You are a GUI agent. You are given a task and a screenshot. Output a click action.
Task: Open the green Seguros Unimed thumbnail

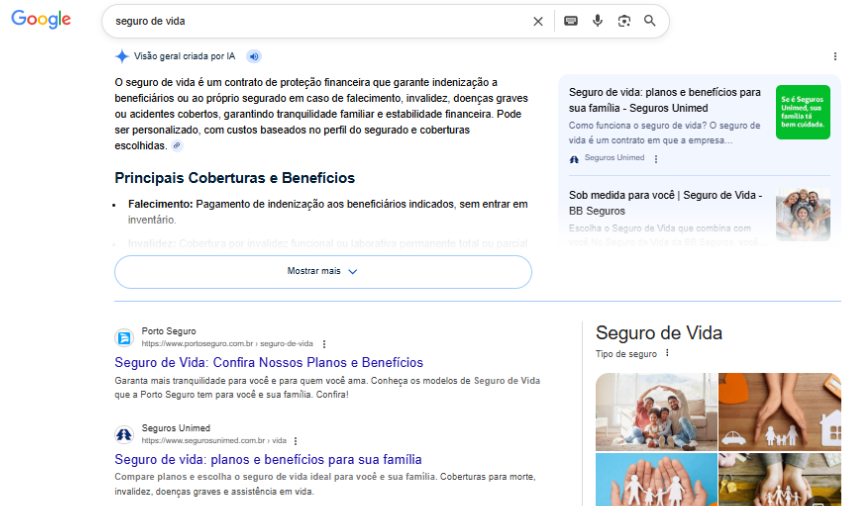(x=802, y=112)
